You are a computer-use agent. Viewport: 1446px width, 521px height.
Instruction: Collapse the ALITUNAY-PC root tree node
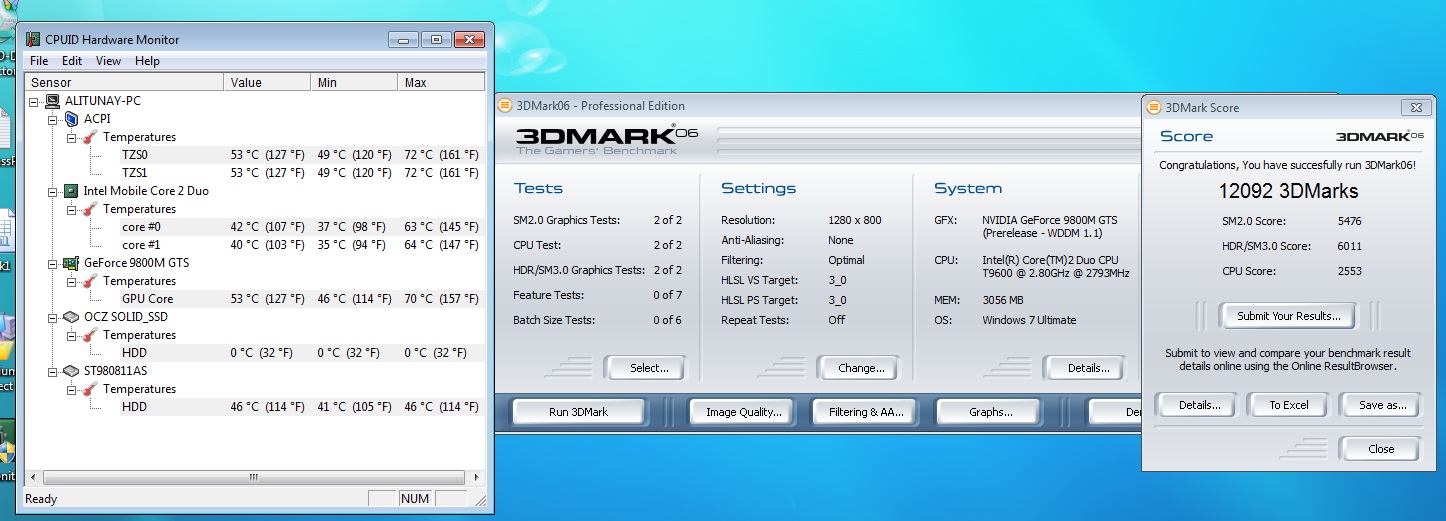[36, 101]
